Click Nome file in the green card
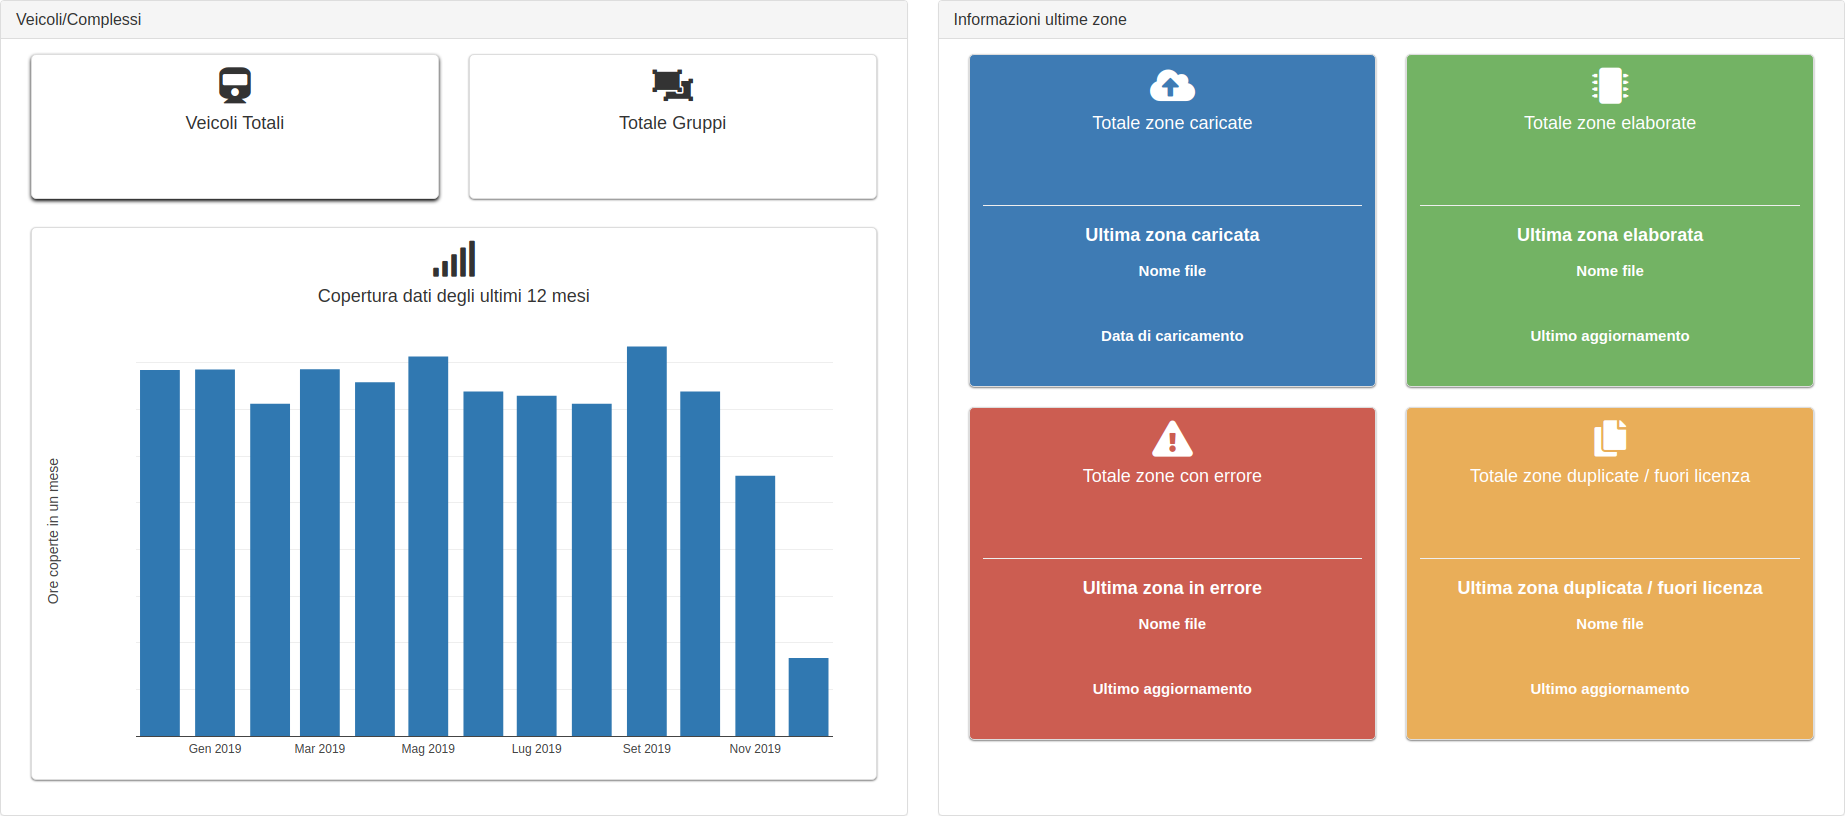 (1610, 271)
